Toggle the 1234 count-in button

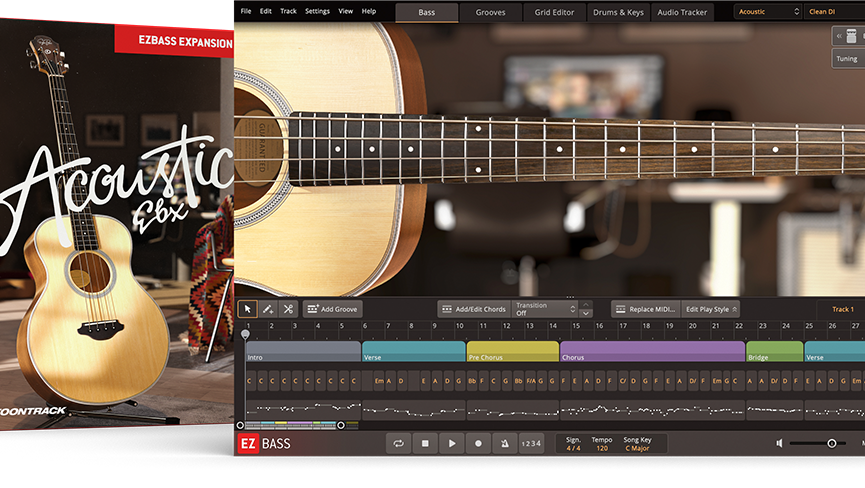point(531,443)
